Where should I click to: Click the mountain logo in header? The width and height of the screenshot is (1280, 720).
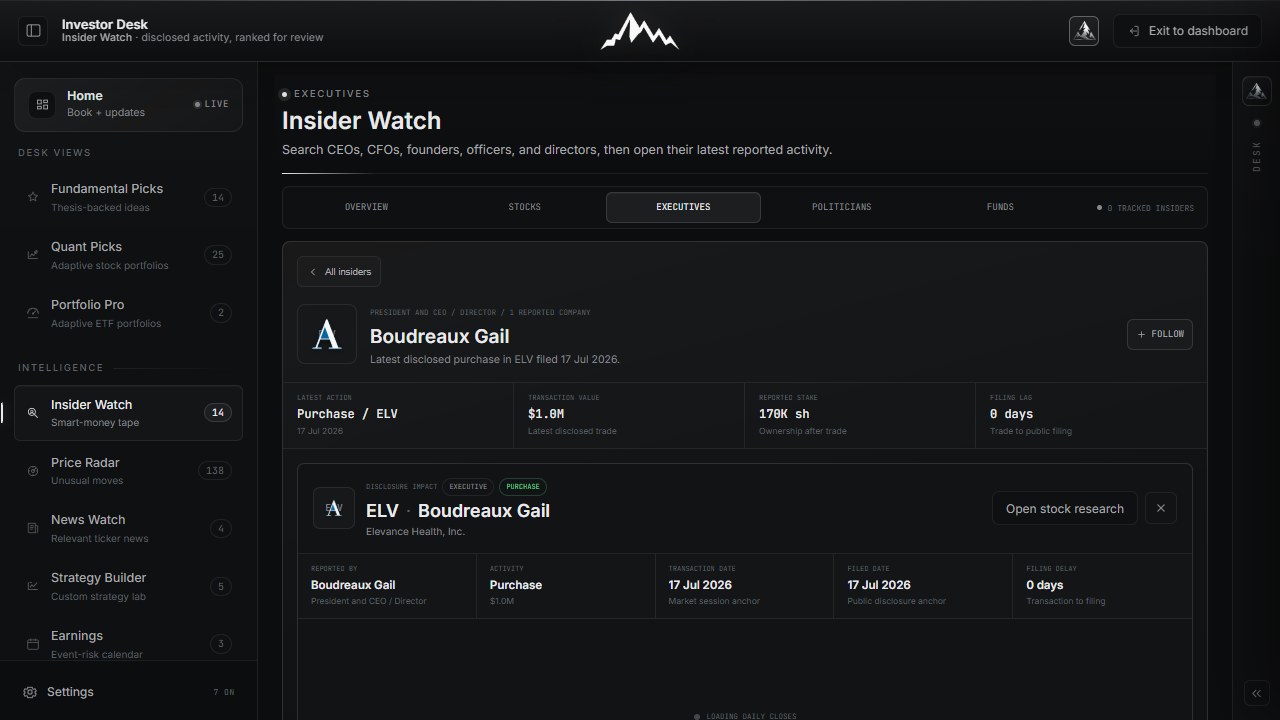(x=640, y=31)
